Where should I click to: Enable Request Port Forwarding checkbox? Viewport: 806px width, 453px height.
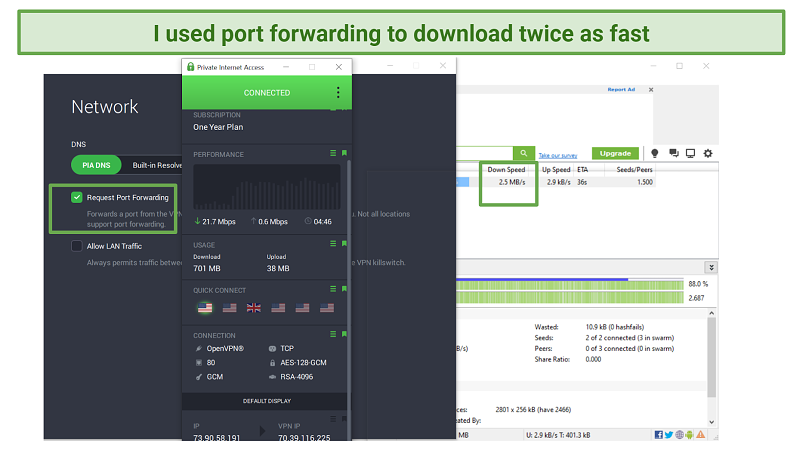(77, 197)
